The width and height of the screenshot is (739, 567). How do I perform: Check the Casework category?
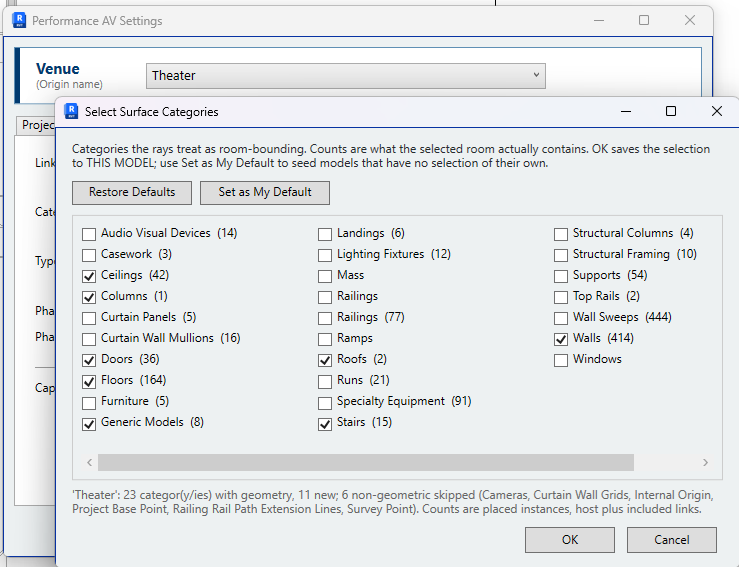89,255
